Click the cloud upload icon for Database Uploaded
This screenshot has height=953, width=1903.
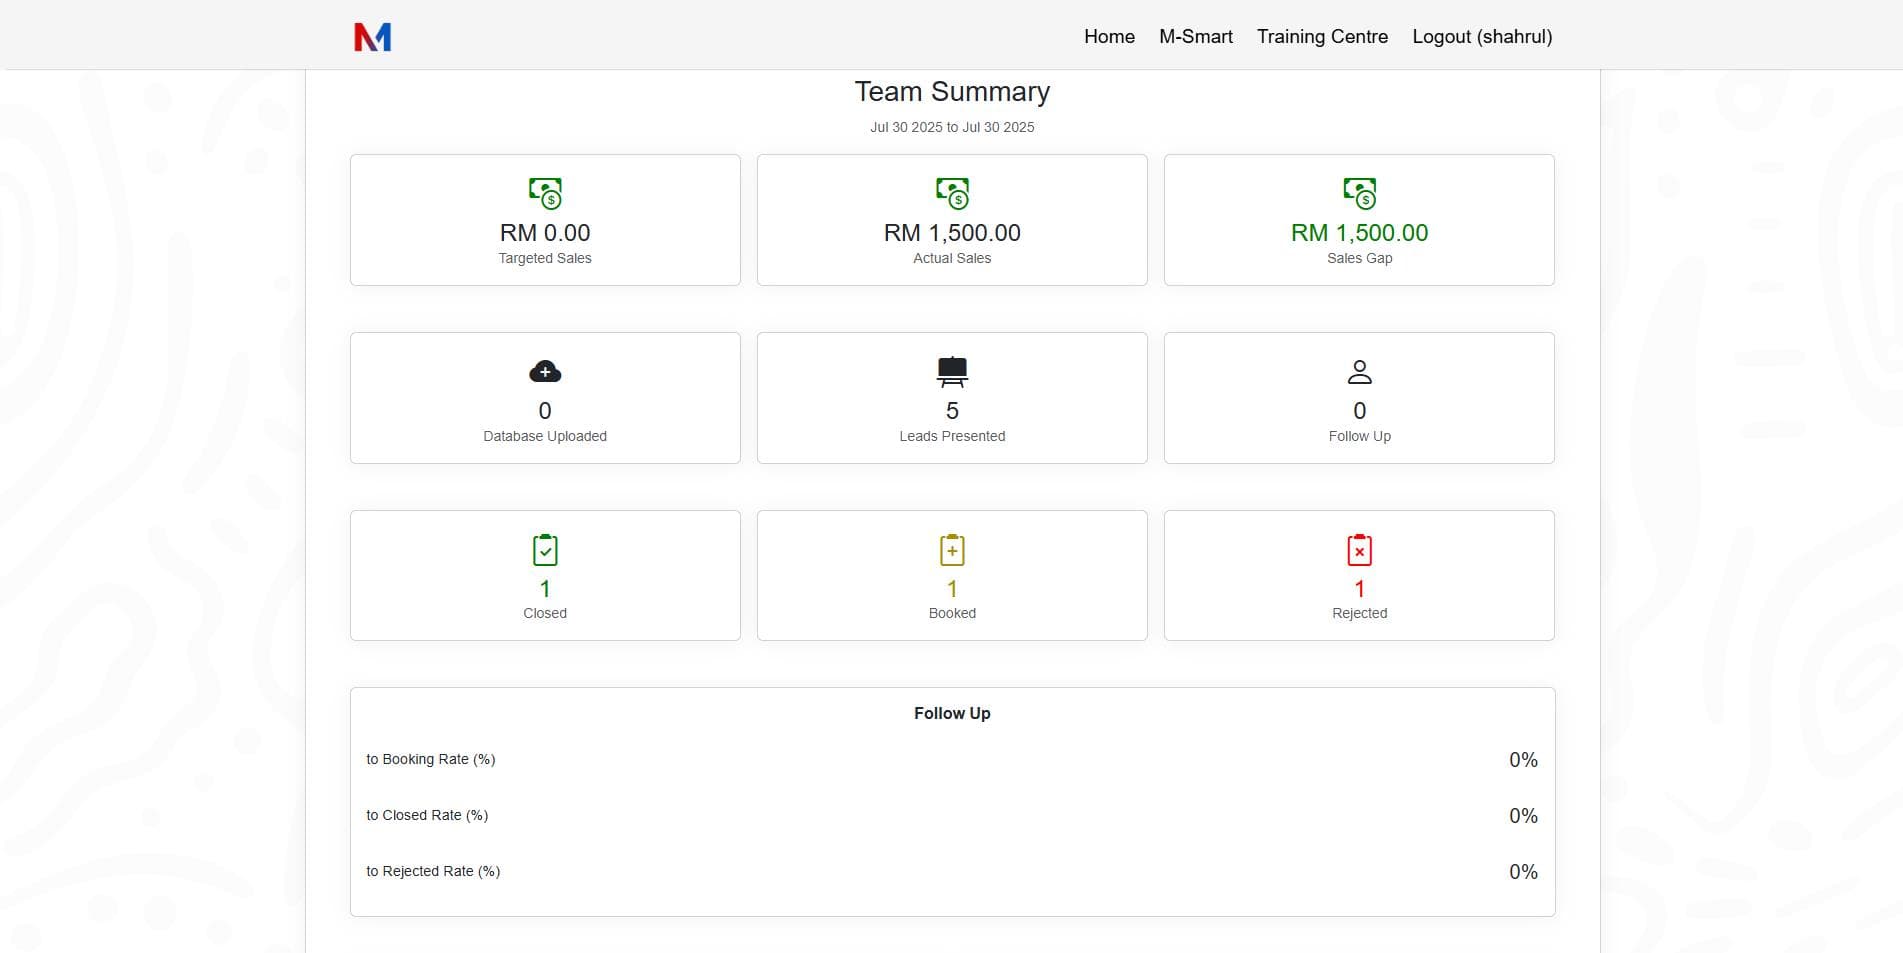click(544, 371)
